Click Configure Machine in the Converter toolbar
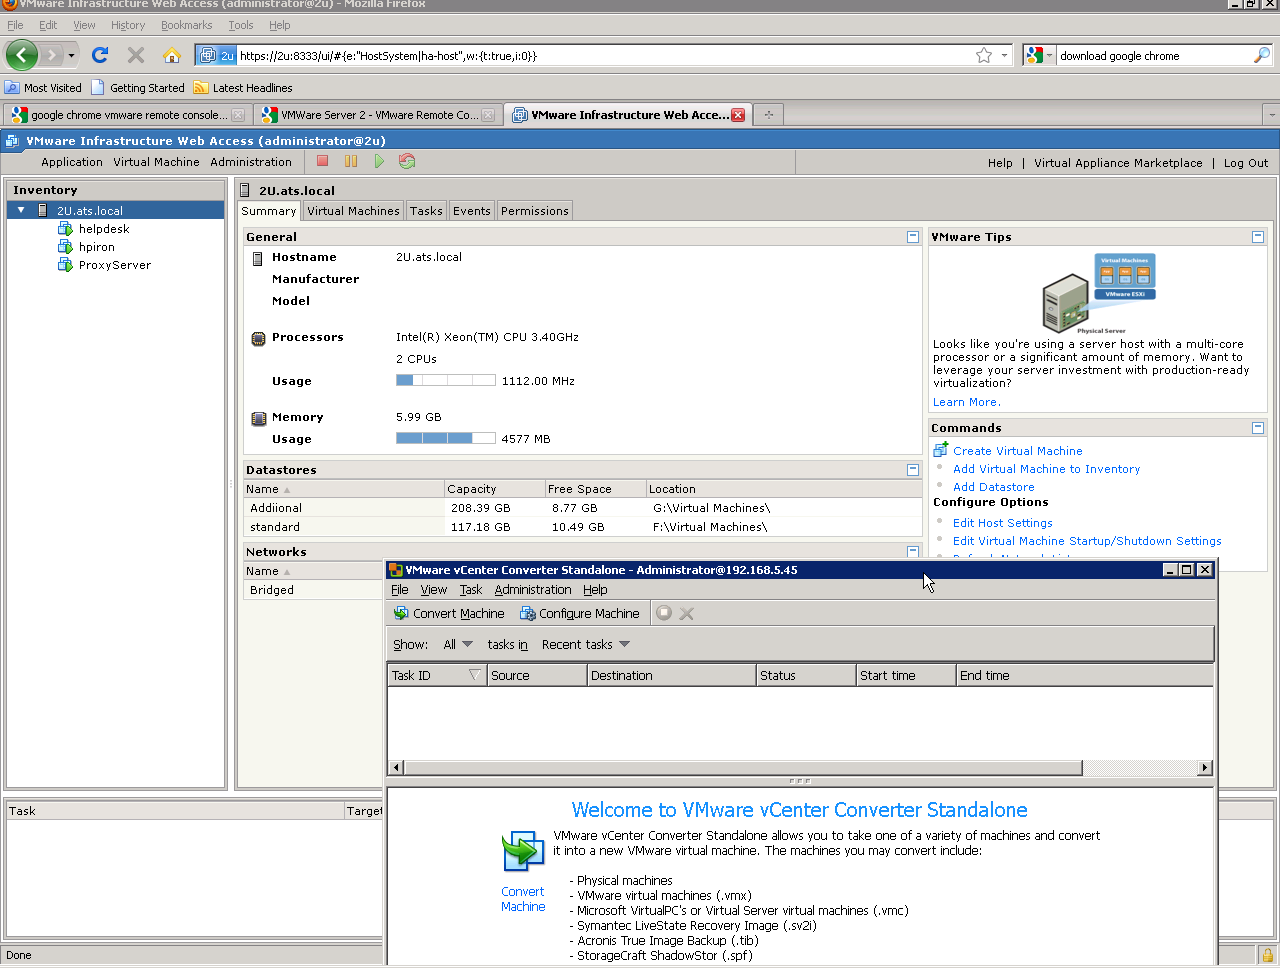Image resolution: width=1280 pixels, height=968 pixels. pyautogui.click(x=579, y=613)
